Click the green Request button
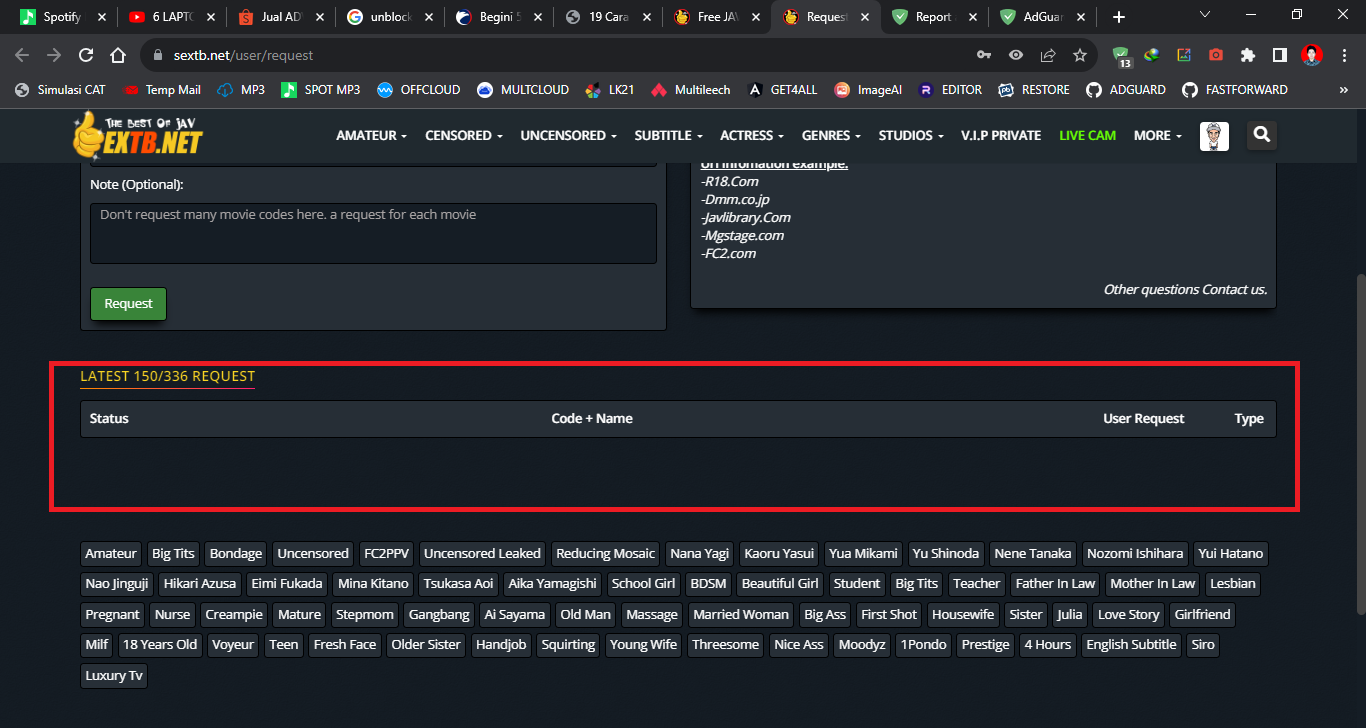 (x=128, y=303)
